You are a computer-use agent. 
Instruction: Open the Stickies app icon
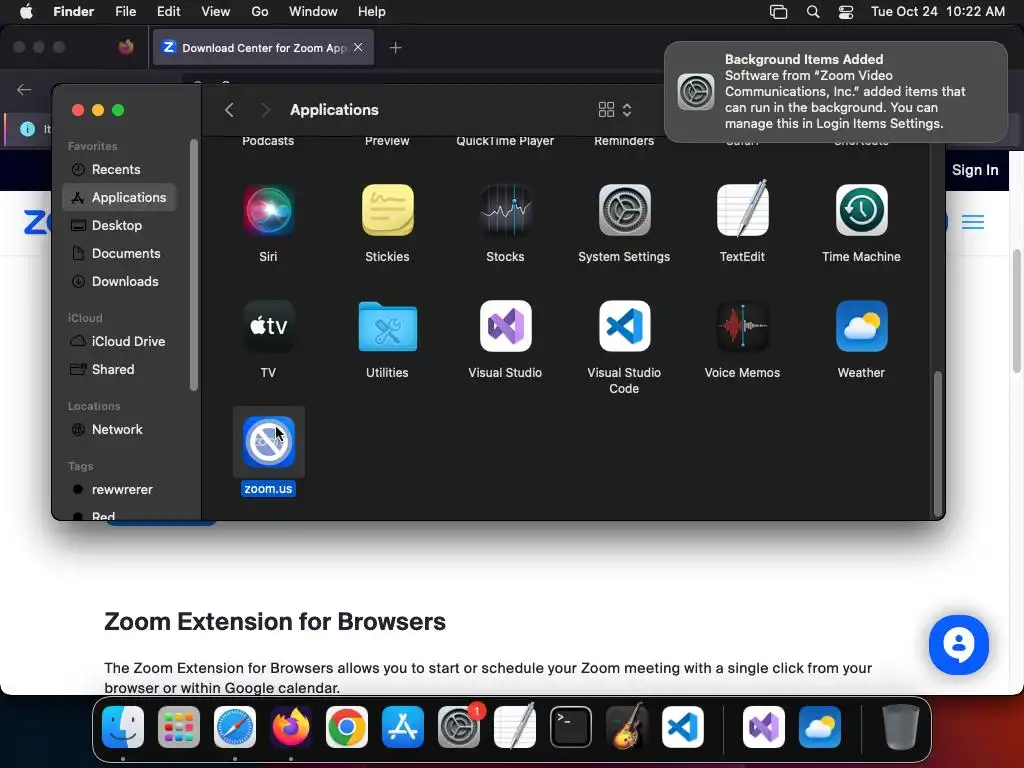pos(387,210)
